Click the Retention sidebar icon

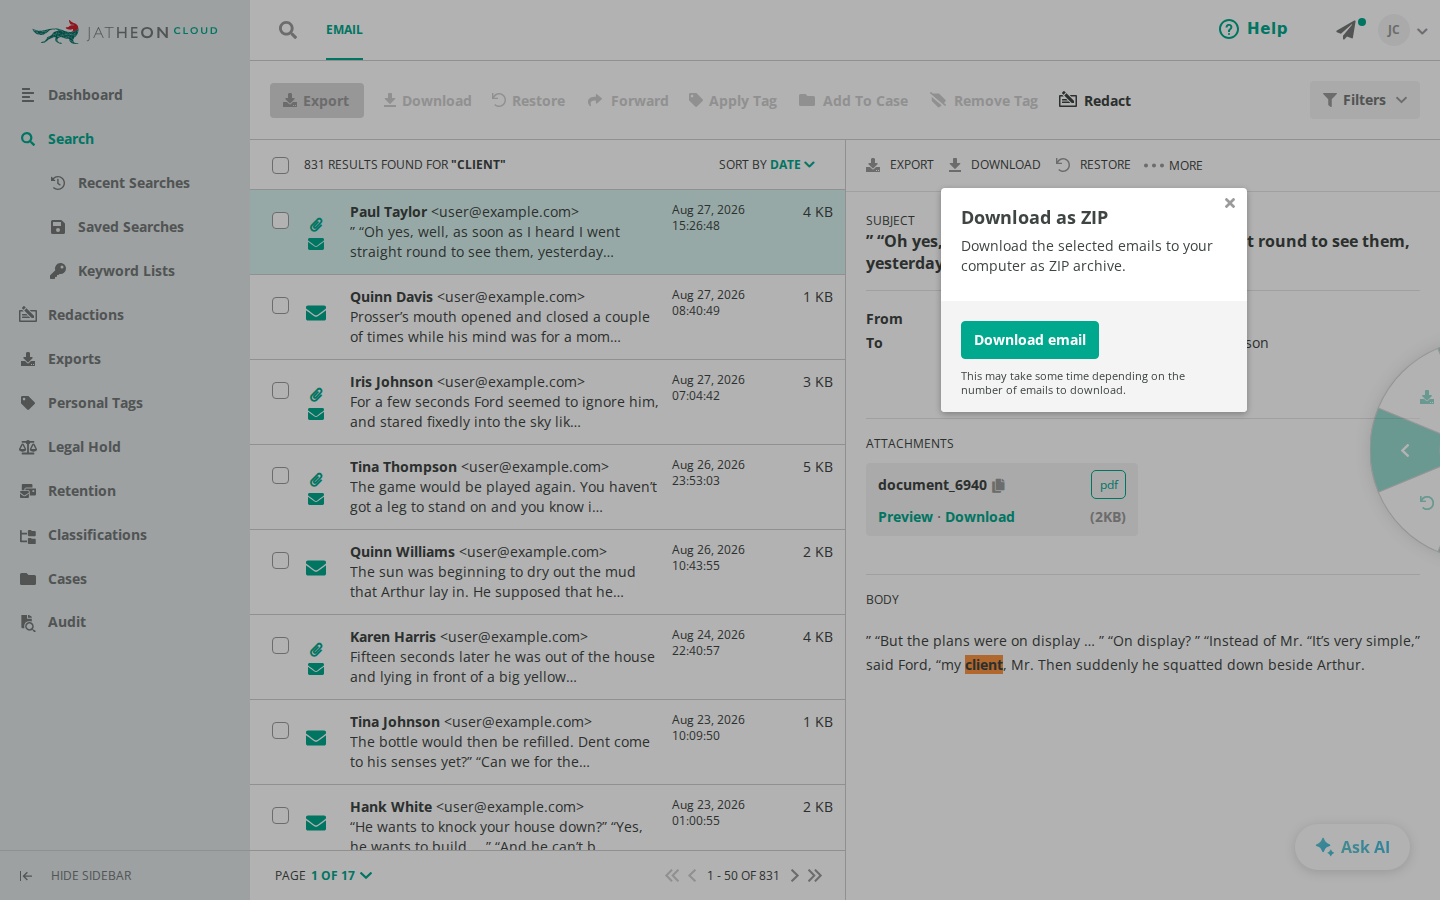point(28,491)
